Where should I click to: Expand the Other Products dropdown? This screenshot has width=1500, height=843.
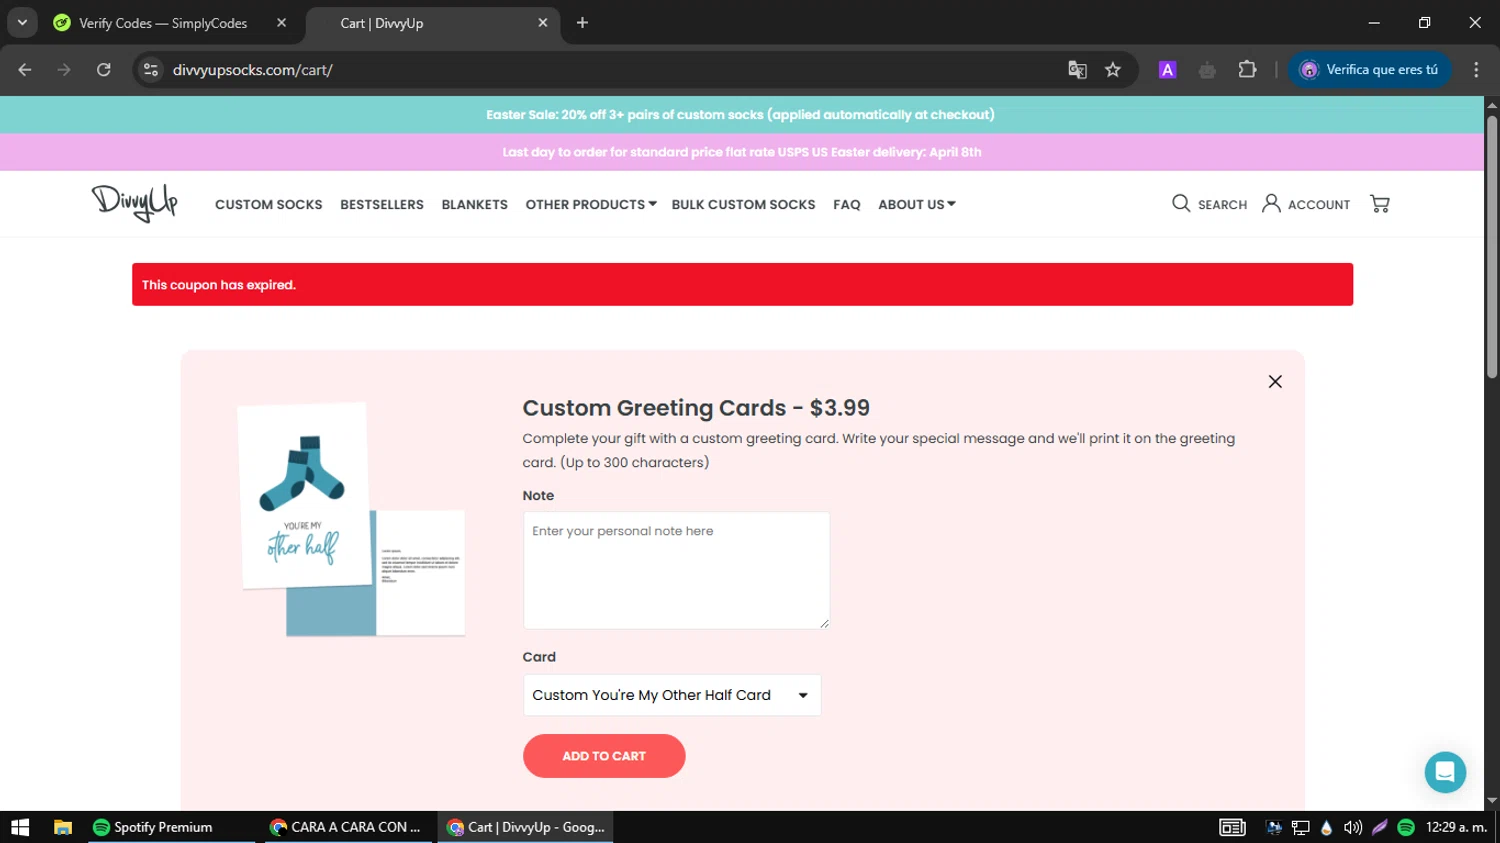tap(591, 204)
